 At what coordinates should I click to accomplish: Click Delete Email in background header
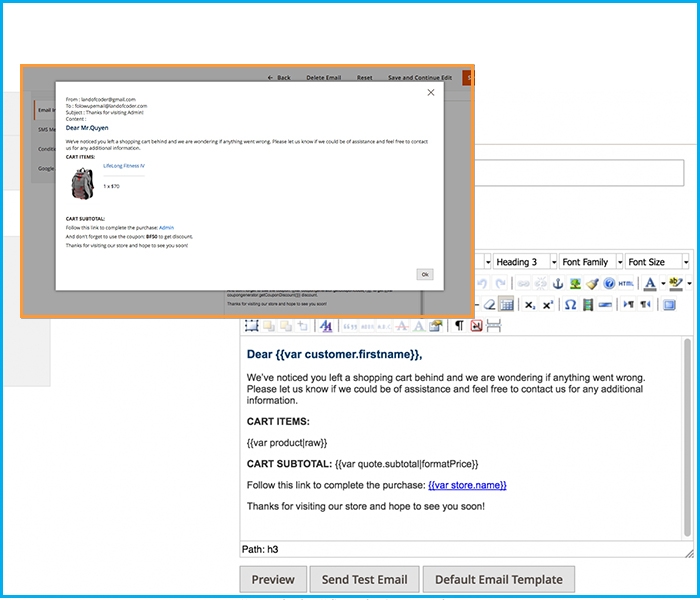(x=324, y=78)
